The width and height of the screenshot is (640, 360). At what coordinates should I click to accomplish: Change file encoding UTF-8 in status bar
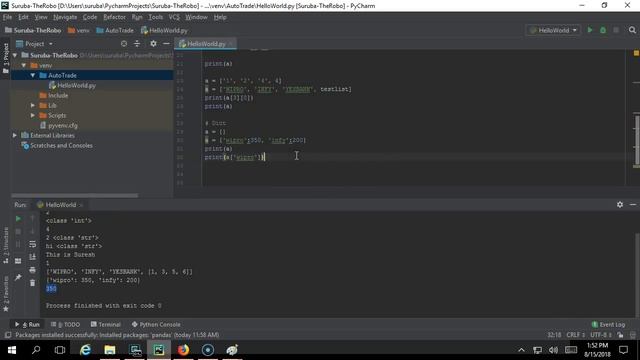click(x=601, y=335)
